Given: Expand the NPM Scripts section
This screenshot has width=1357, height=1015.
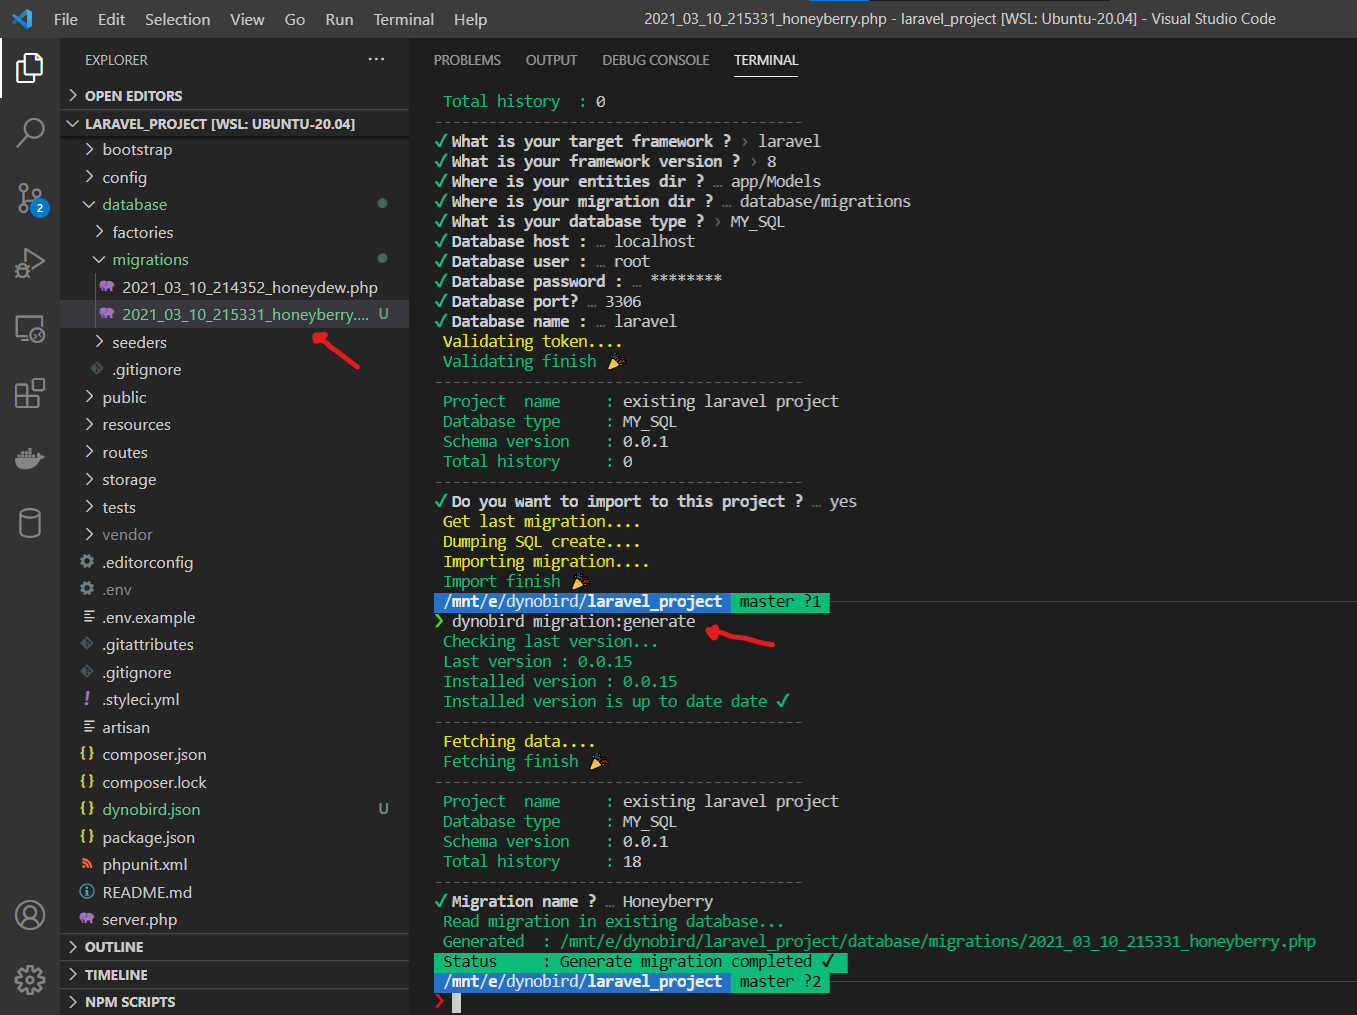Looking at the screenshot, I should (x=234, y=1002).
